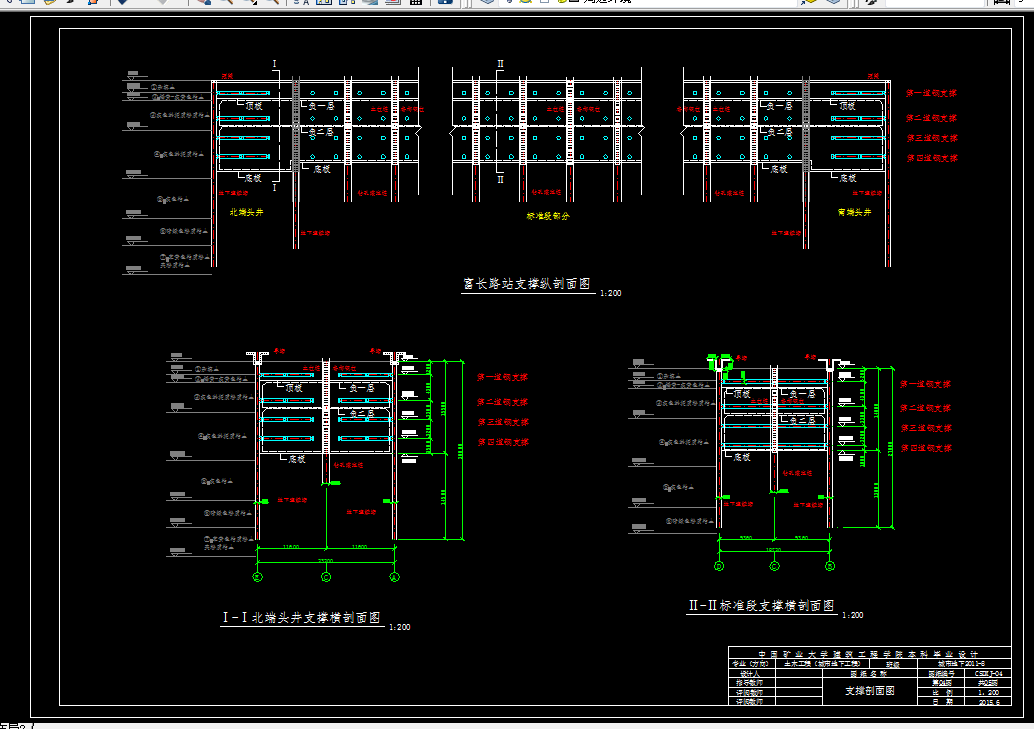Click 第一道钢支撑 beside the longitudinal section
The height and width of the screenshot is (729, 1034).
point(931,94)
